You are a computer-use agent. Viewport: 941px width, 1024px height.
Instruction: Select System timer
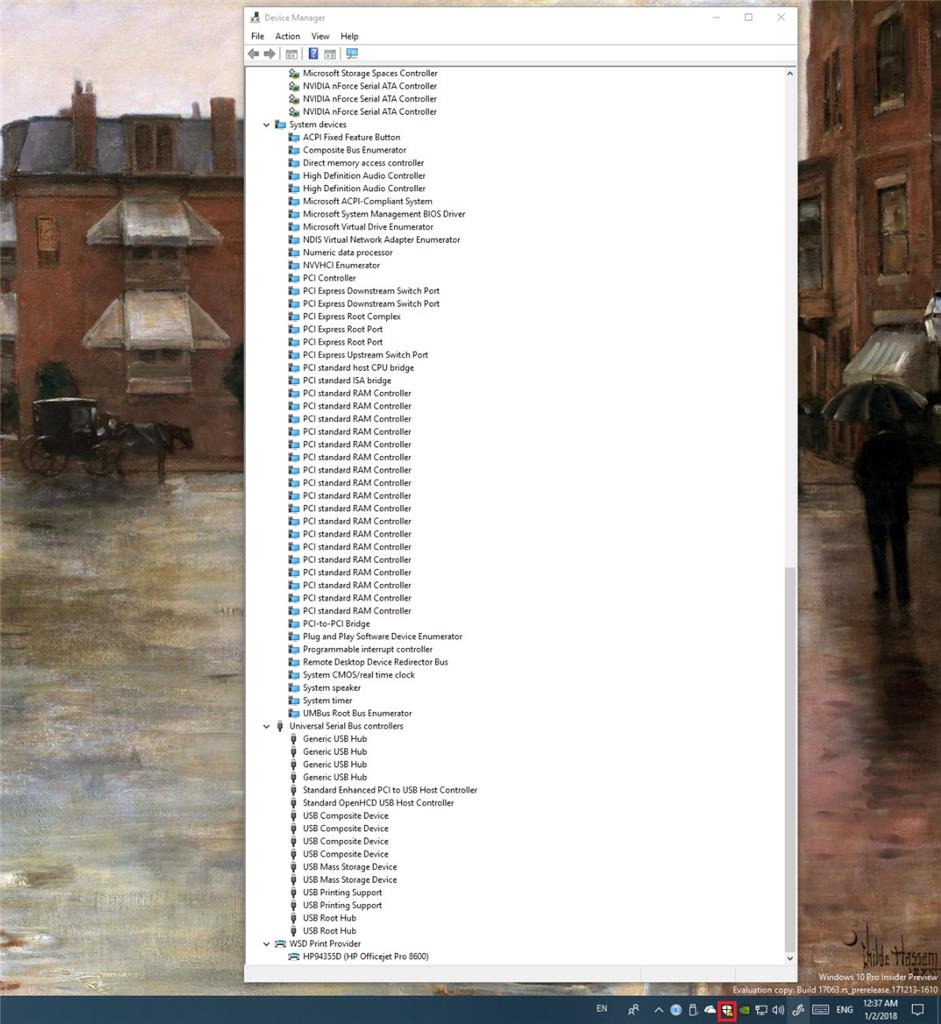click(327, 700)
